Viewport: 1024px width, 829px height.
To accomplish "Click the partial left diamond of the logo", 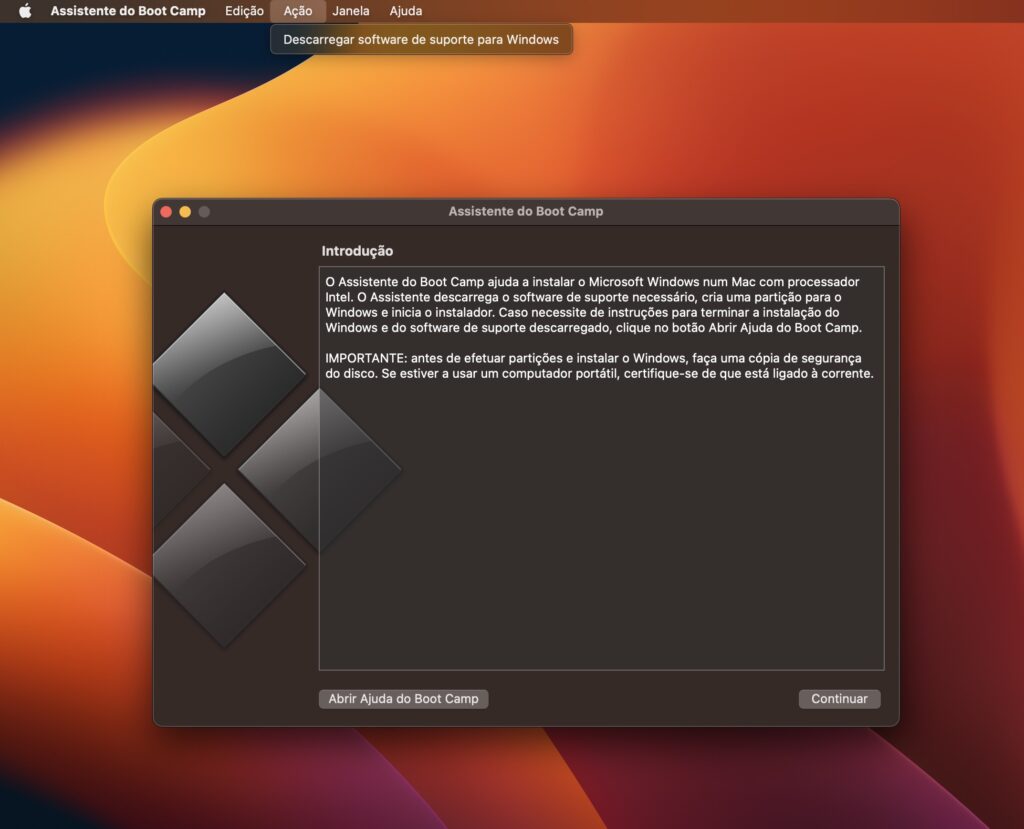I will tap(172, 468).
